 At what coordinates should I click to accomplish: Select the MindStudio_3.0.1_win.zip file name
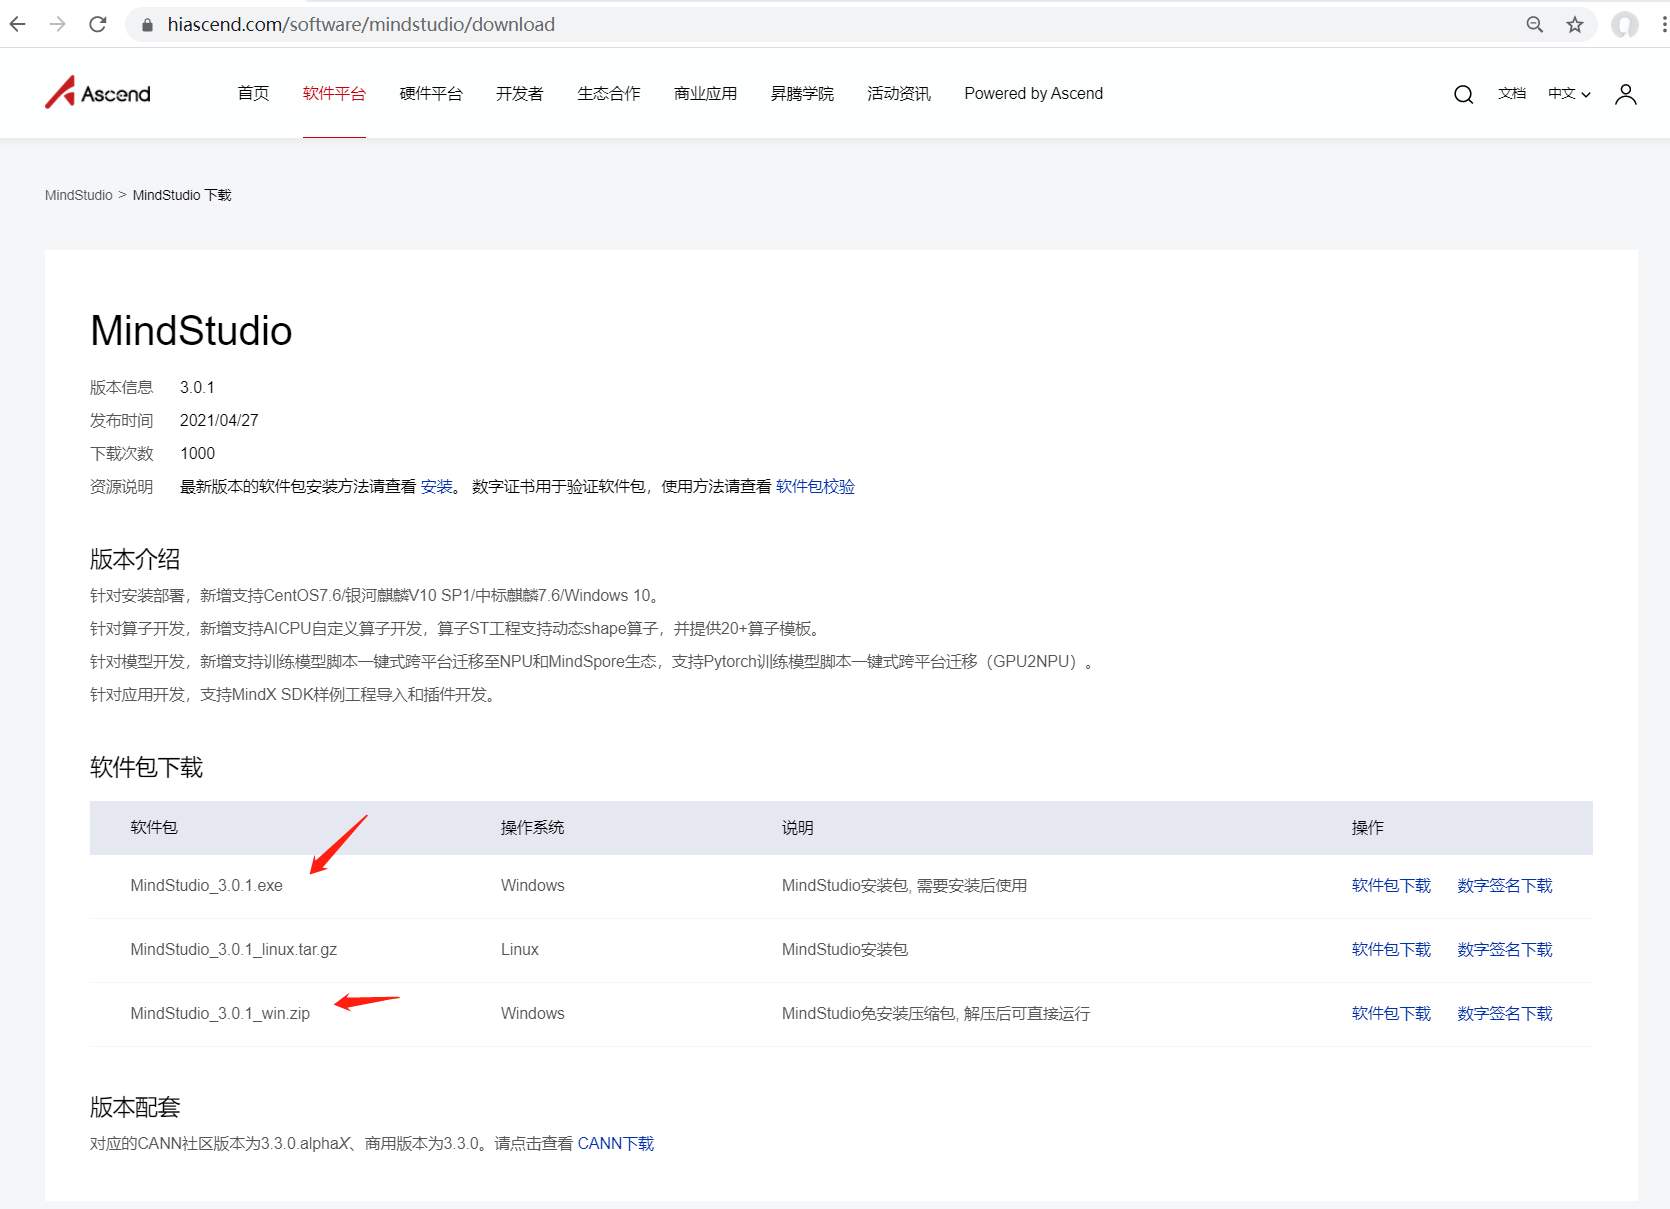pyautogui.click(x=220, y=1014)
